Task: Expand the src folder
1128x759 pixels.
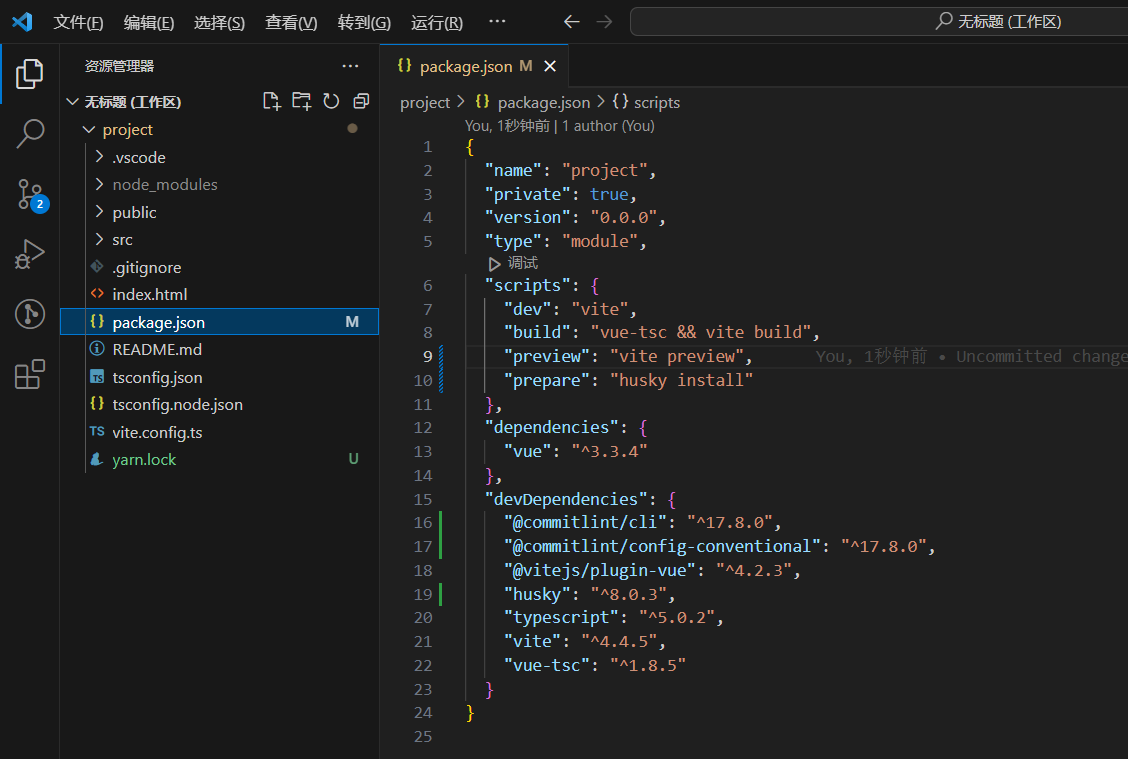Action: 99,240
